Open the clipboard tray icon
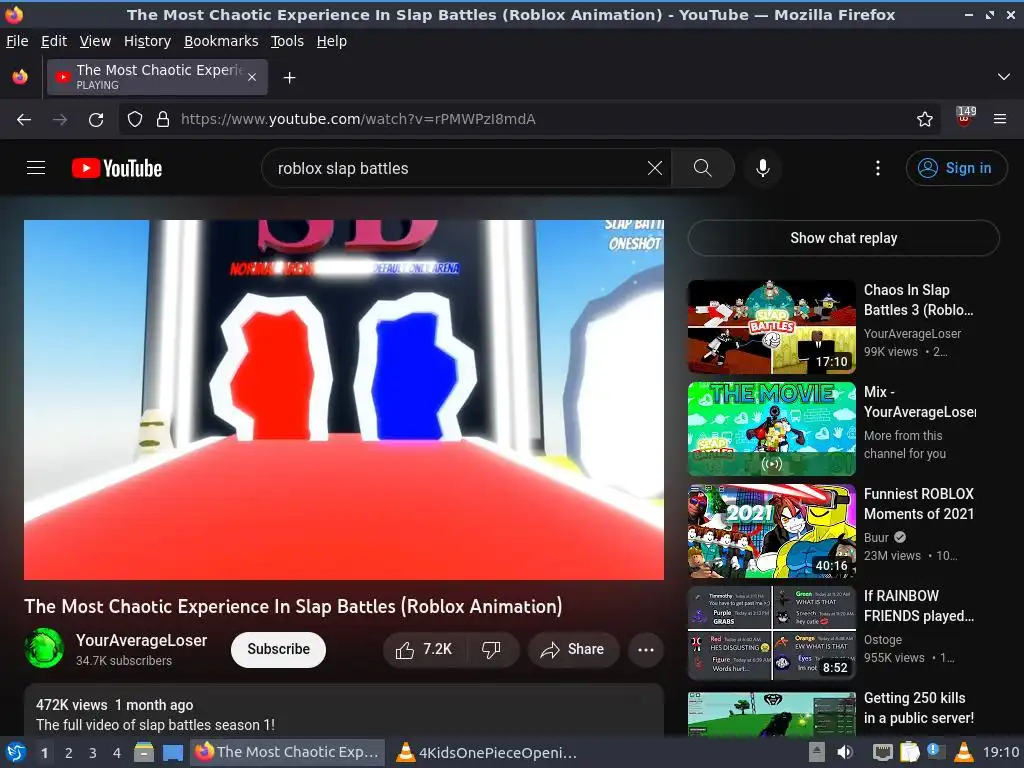The height and width of the screenshot is (768, 1024). coord(909,752)
